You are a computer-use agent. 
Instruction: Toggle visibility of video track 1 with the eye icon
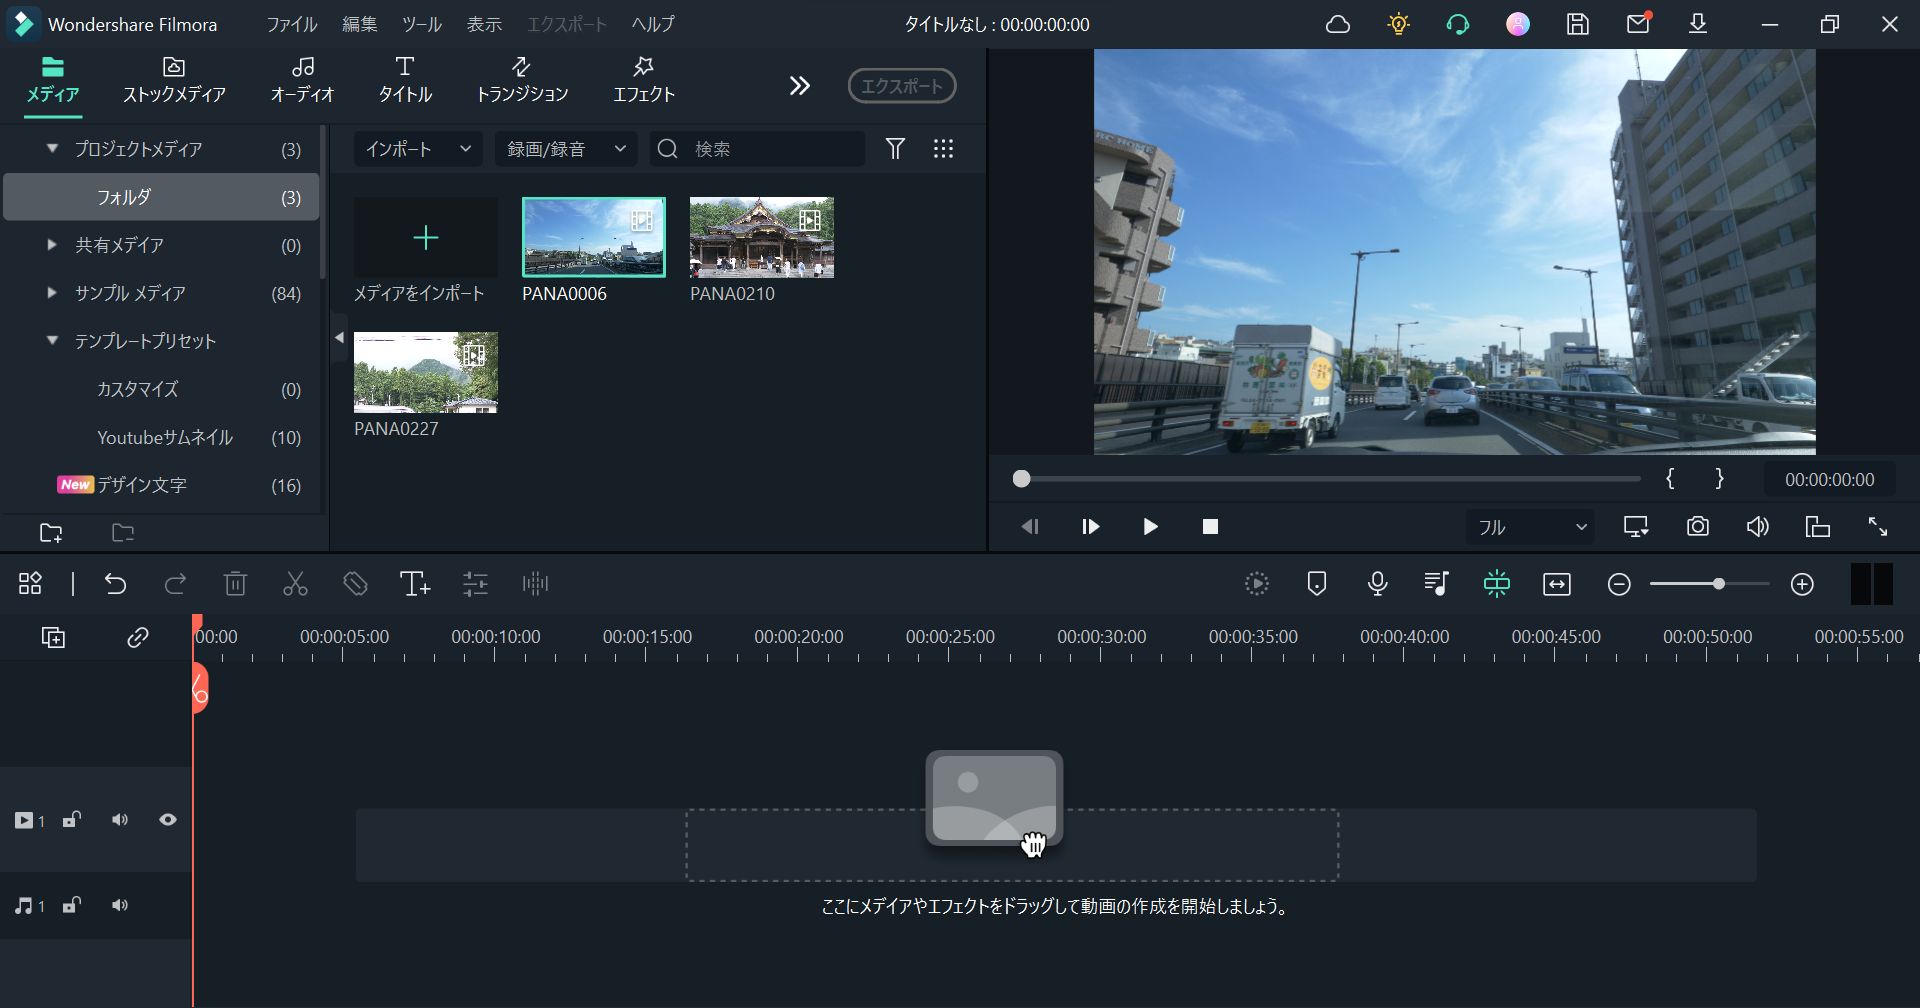pyautogui.click(x=168, y=818)
